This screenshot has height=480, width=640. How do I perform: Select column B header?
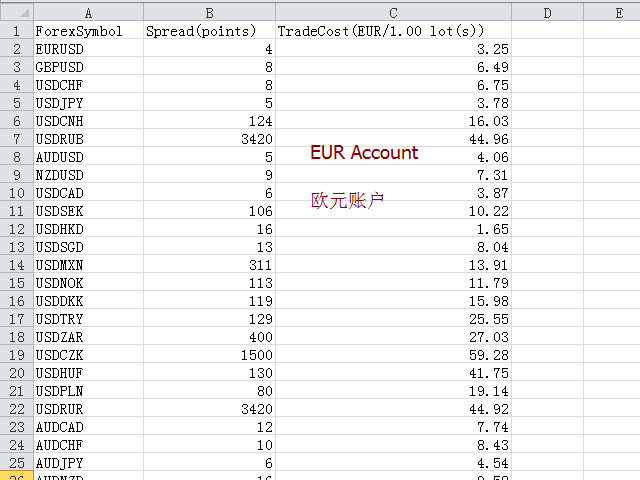(209, 13)
